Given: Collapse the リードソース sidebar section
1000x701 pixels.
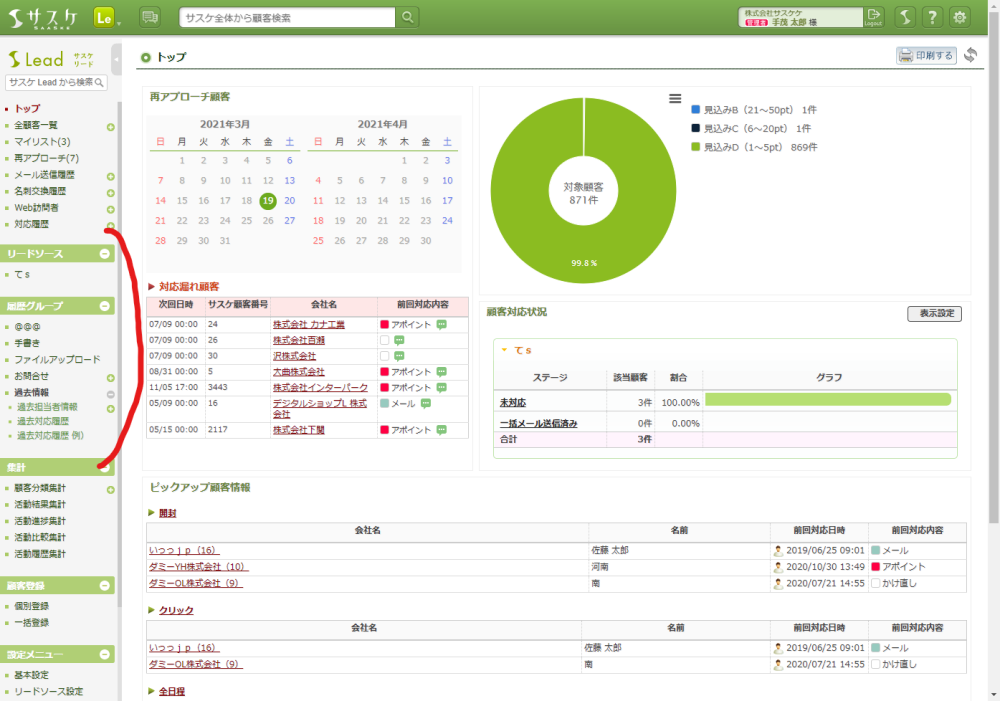Looking at the screenshot, I should click(105, 254).
